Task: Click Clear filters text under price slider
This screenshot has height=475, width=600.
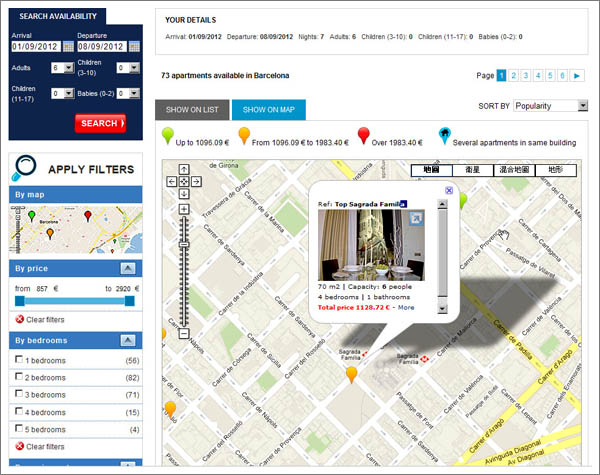Action: click(x=45, y=320)
